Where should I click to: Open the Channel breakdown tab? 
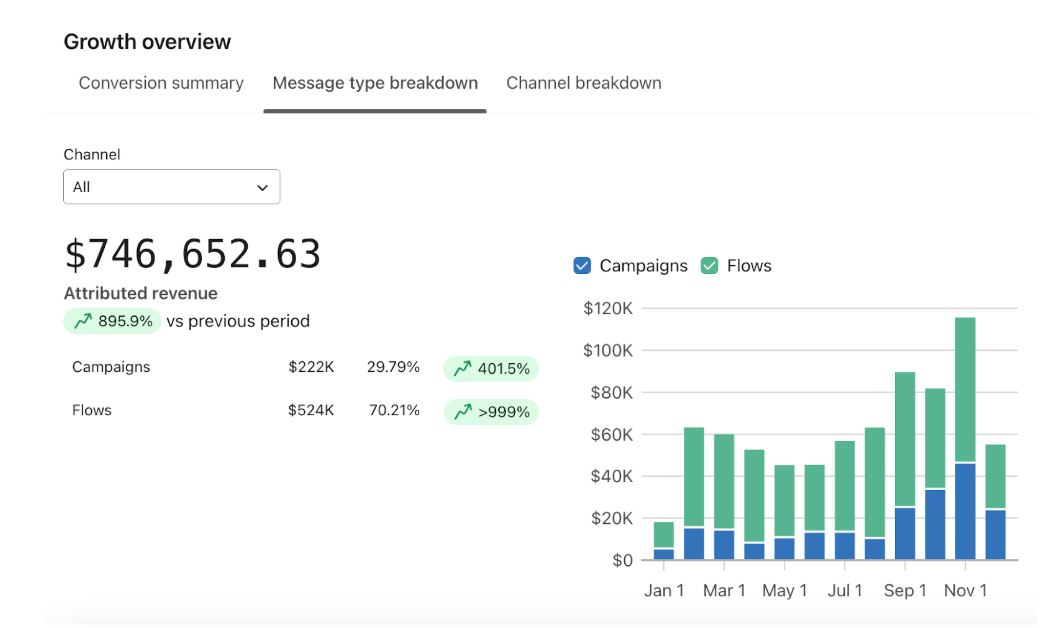pyautogui.click(x=583, y=83)
